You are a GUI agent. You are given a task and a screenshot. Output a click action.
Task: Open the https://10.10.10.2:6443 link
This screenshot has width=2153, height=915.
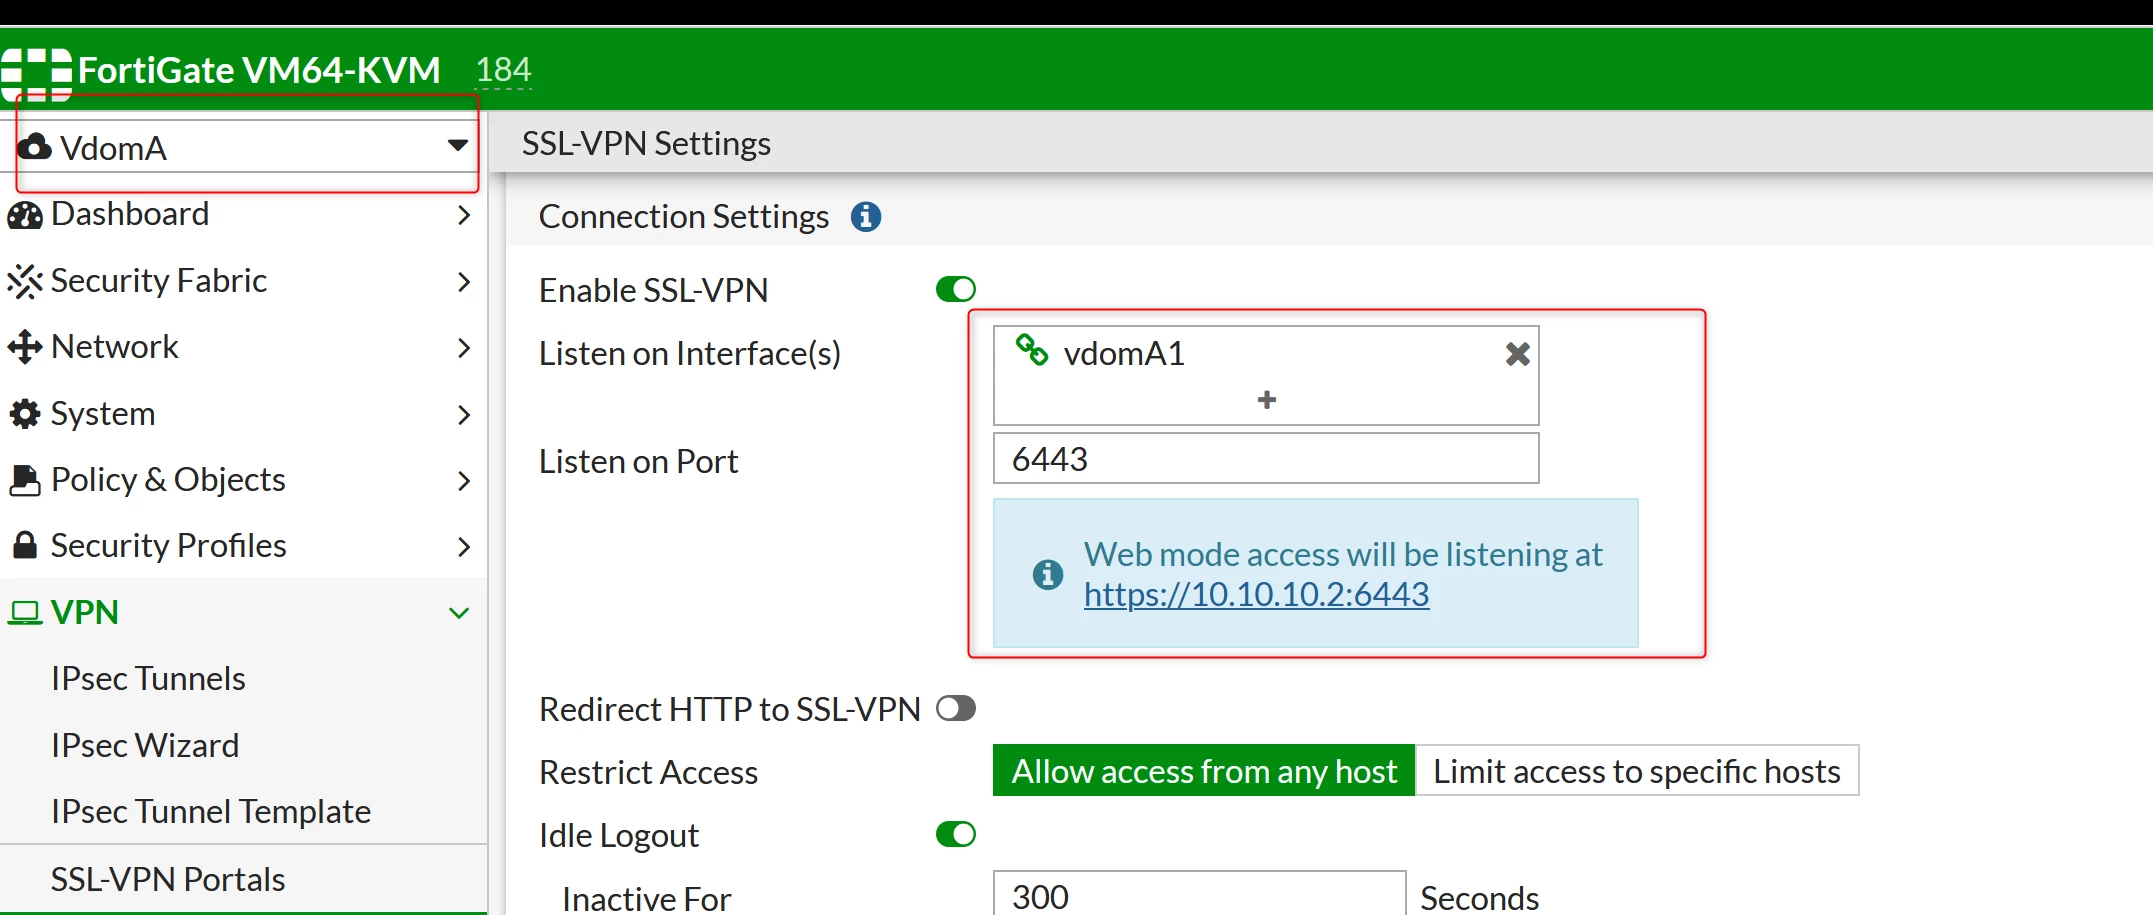pos(1256,595)
